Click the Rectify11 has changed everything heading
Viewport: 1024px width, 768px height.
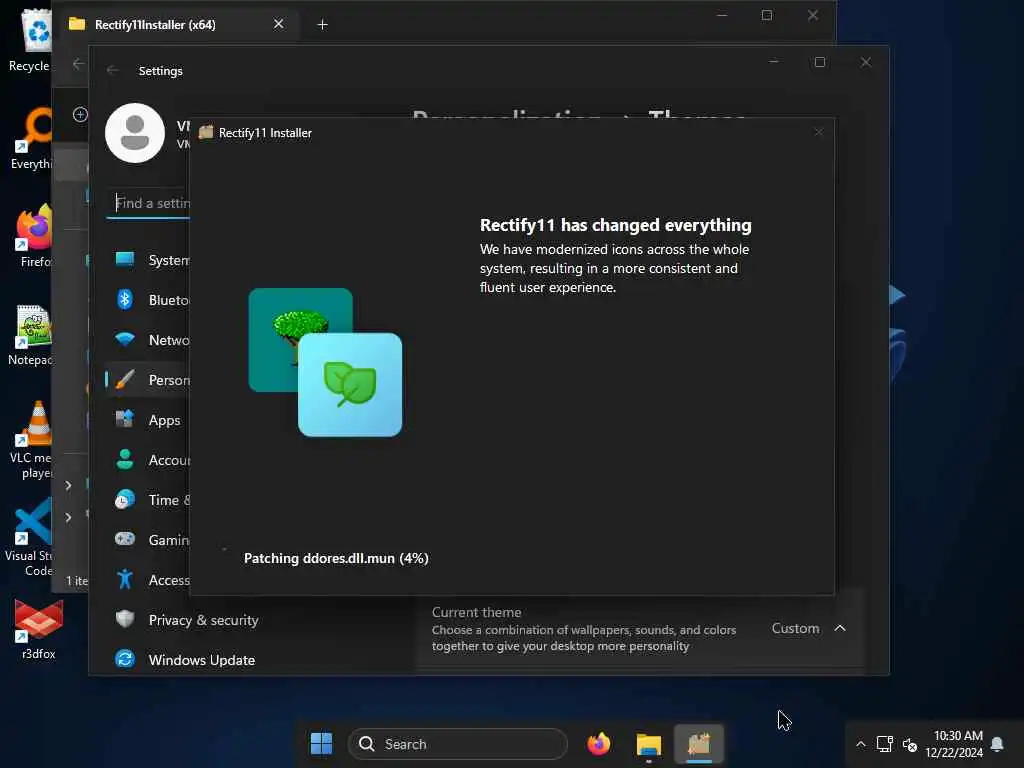tap(615, 225)
